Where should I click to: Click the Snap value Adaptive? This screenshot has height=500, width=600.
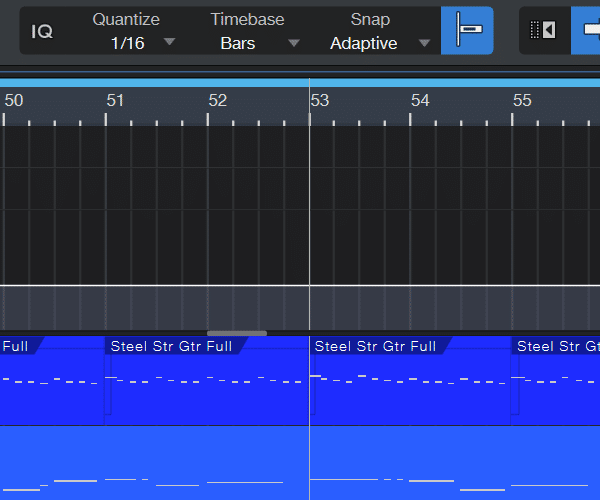pyautogui.click(x=364, y=43)
